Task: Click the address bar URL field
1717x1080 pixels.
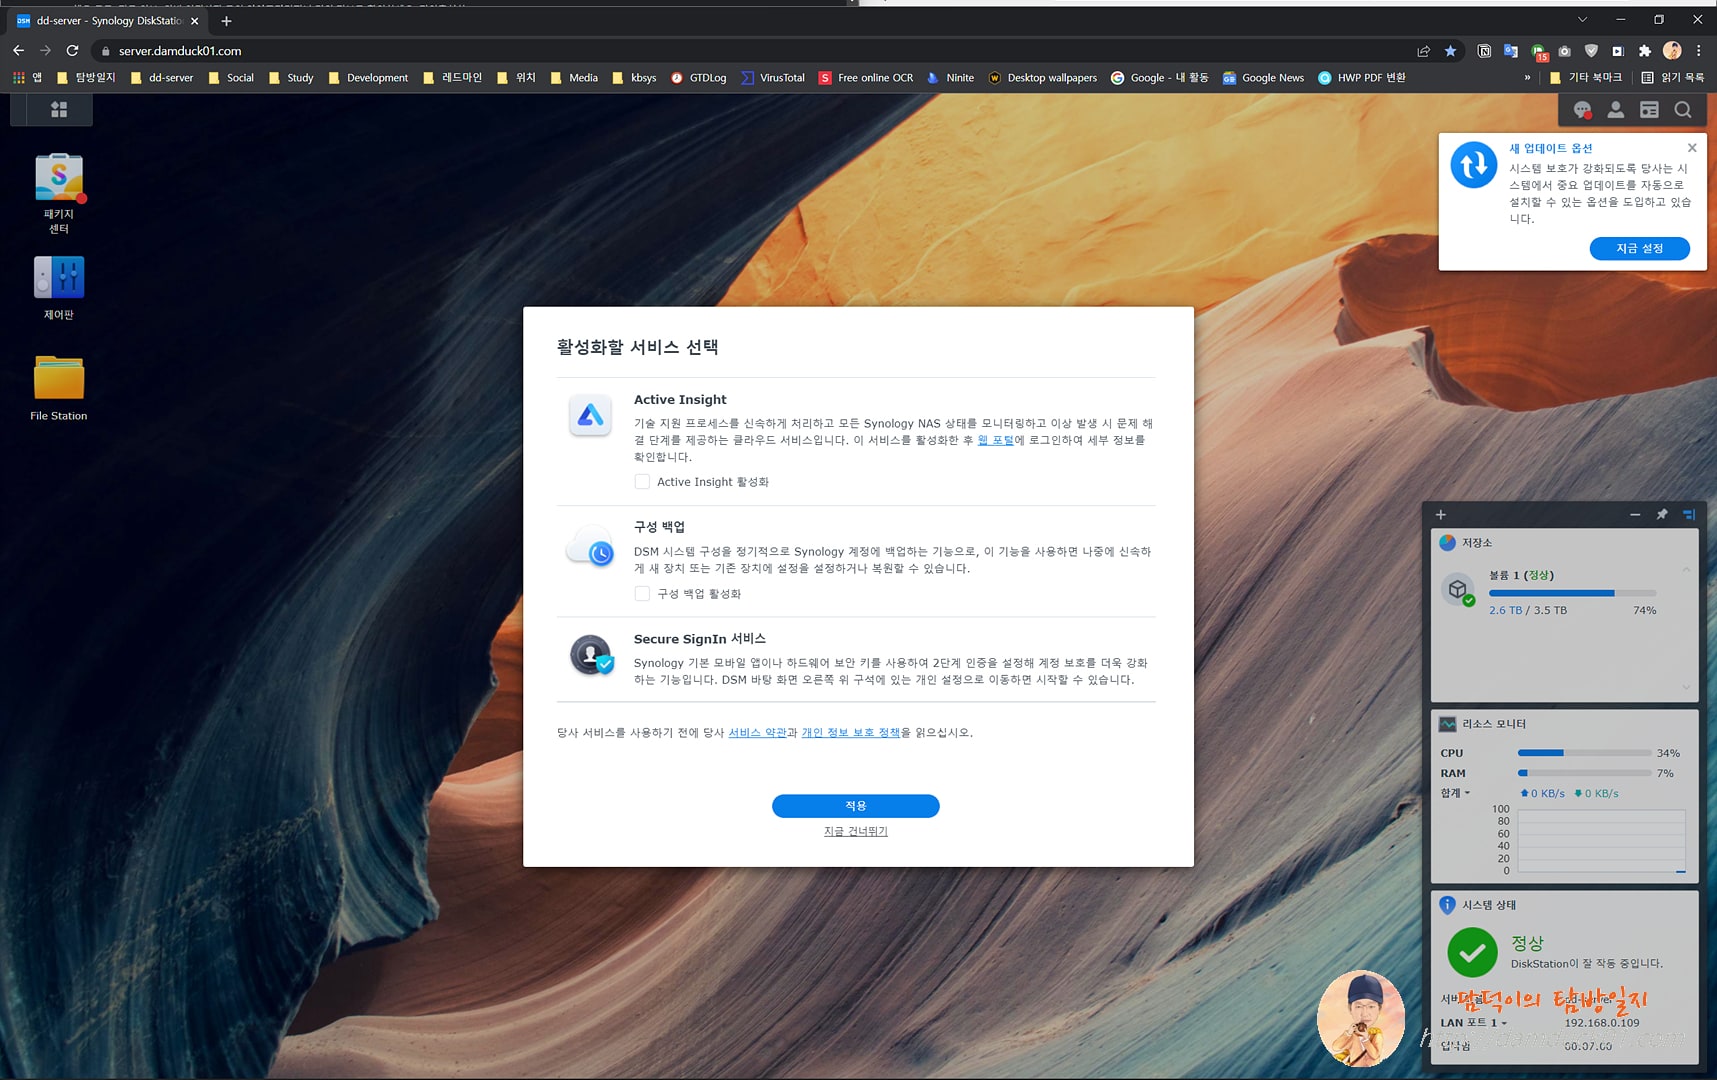Action: (750, 51)
